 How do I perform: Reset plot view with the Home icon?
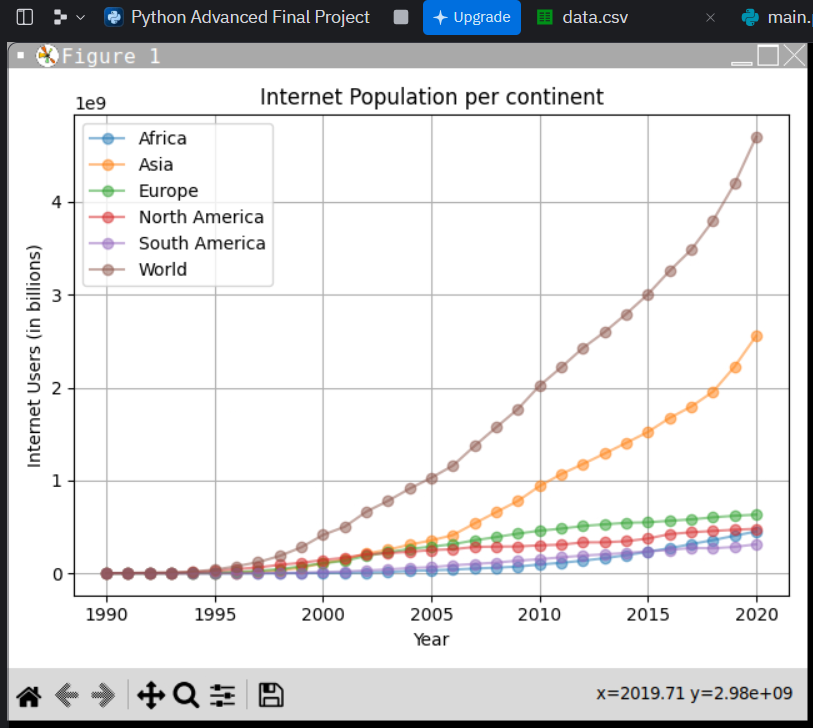tap(28, 695)
